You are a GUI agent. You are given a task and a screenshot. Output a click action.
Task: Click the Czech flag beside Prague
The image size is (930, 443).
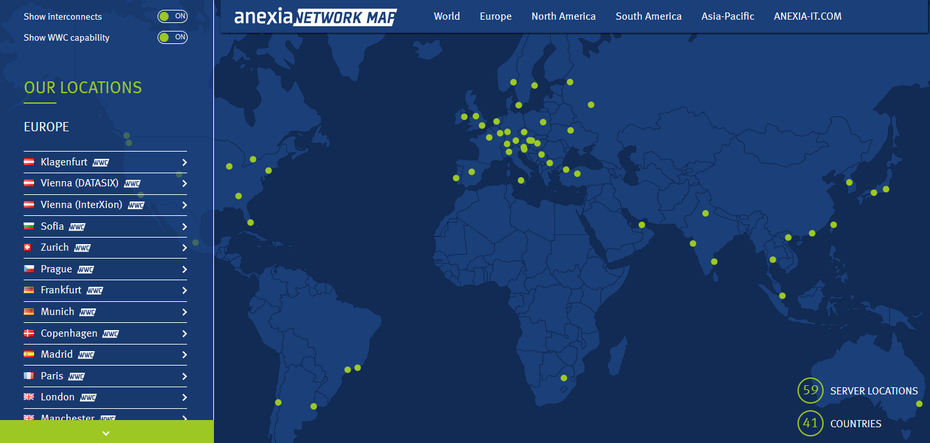point(29,269)
